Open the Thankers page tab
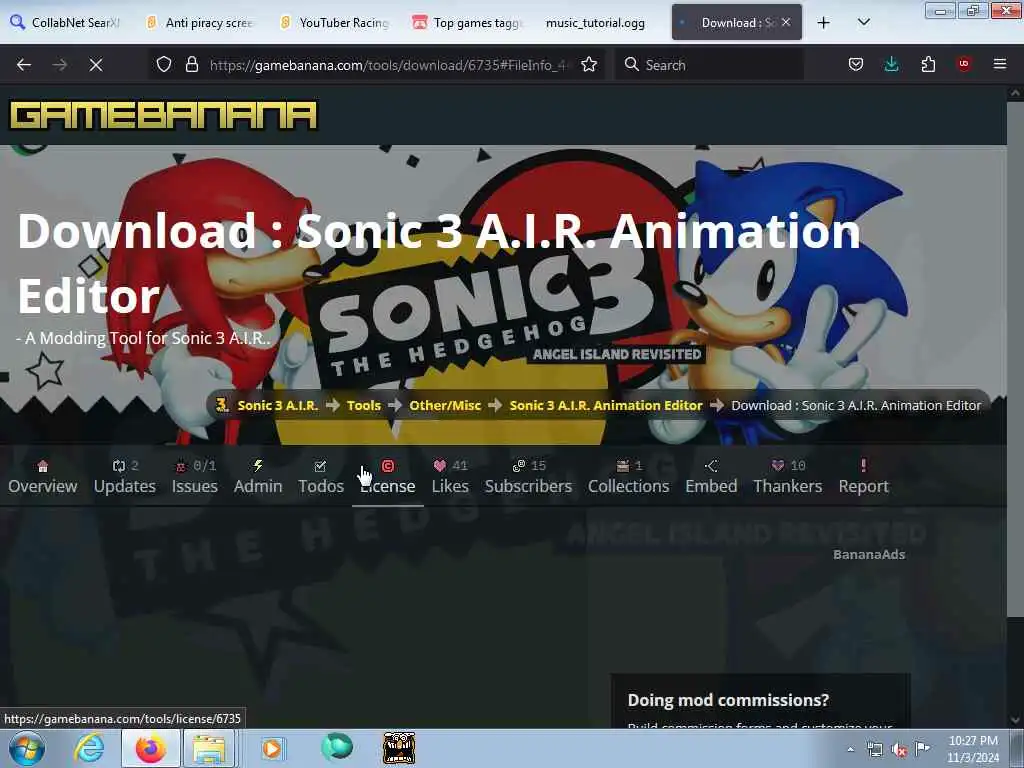 click(x=788, y=477)
